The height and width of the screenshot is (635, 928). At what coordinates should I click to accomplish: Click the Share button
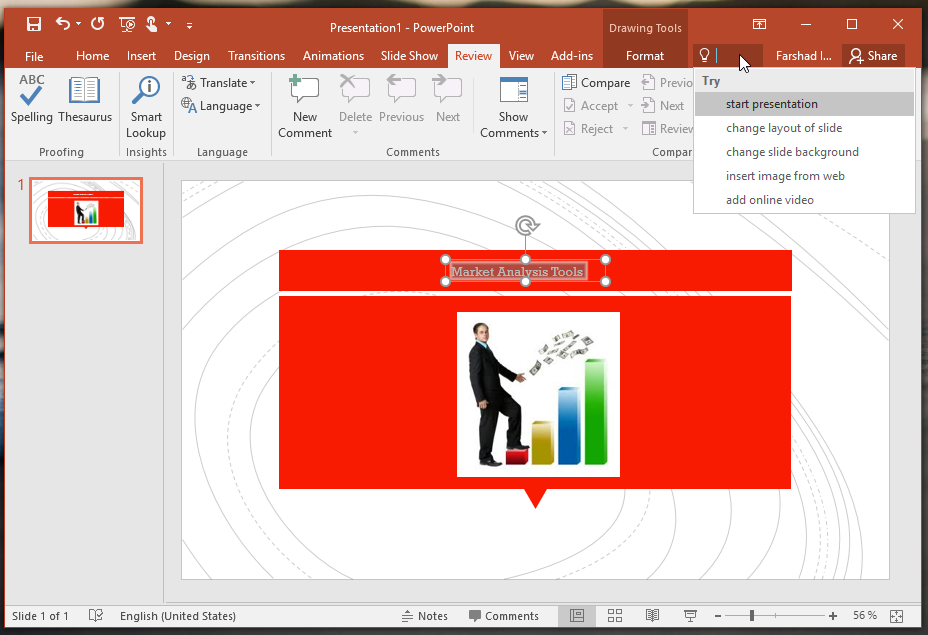pos(873,56)
